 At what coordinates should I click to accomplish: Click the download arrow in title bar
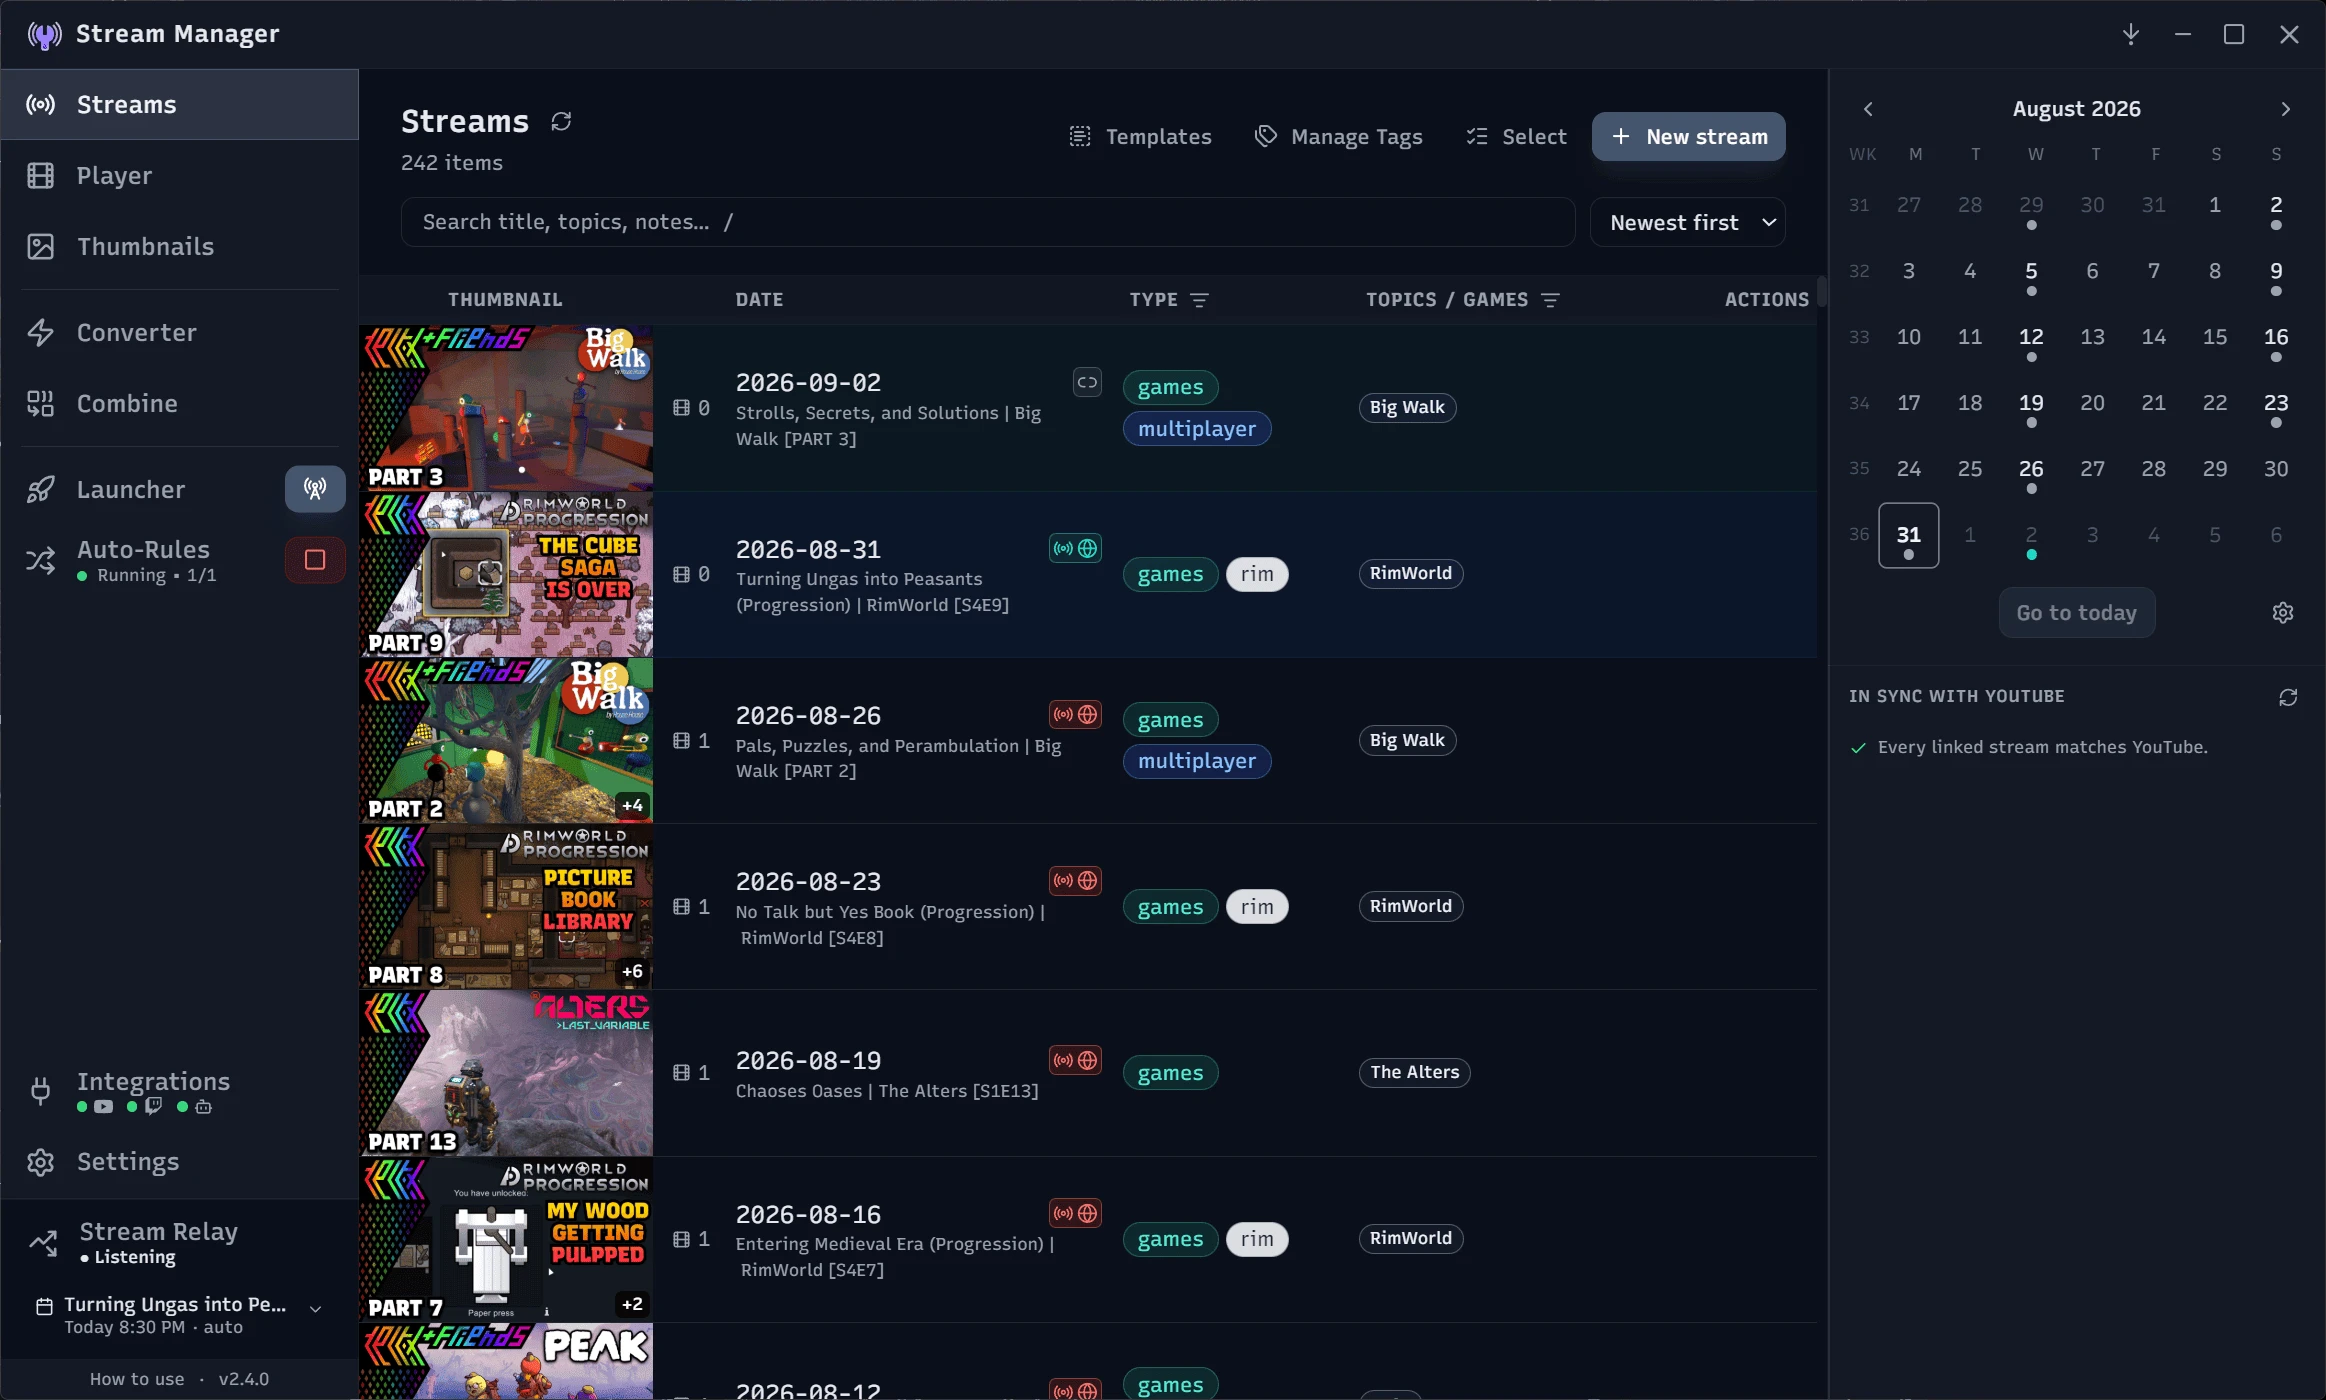[x=2131, y=34]
